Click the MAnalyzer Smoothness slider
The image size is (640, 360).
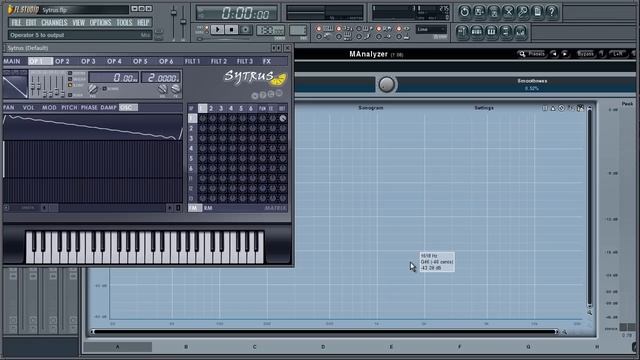pyautogui.click(x=517, y=84)
